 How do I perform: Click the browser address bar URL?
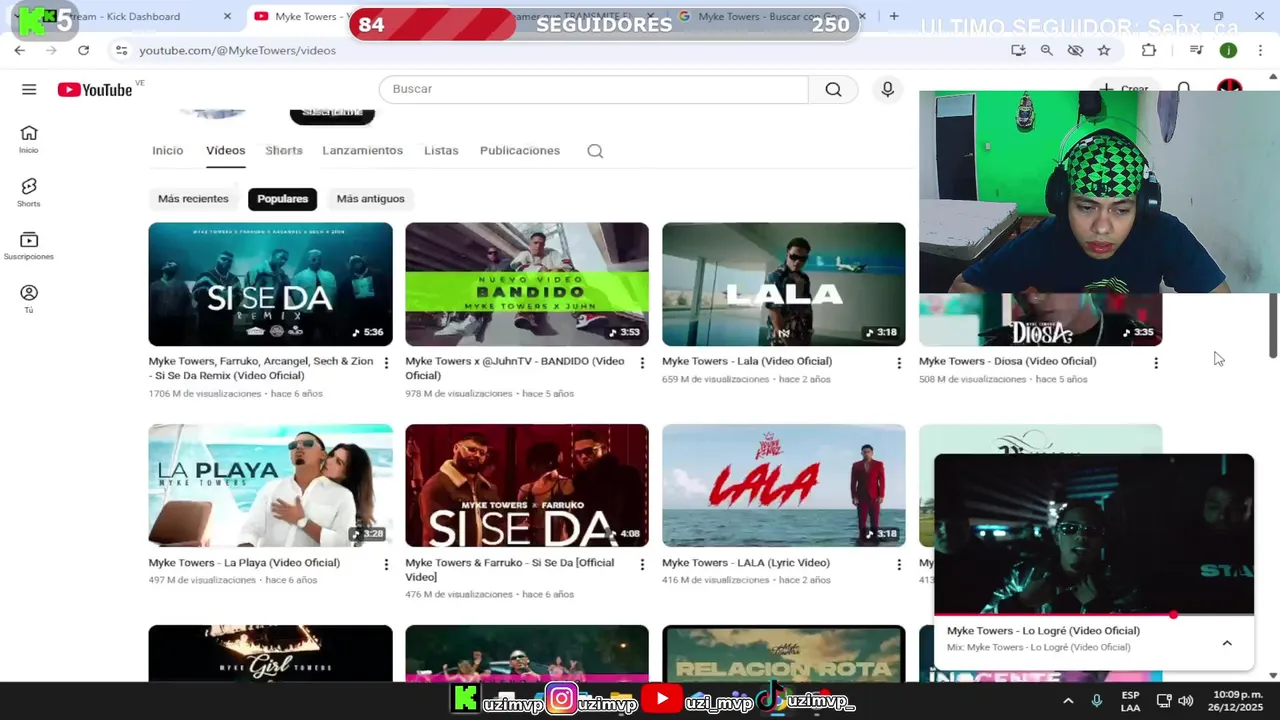click(238, 50)
